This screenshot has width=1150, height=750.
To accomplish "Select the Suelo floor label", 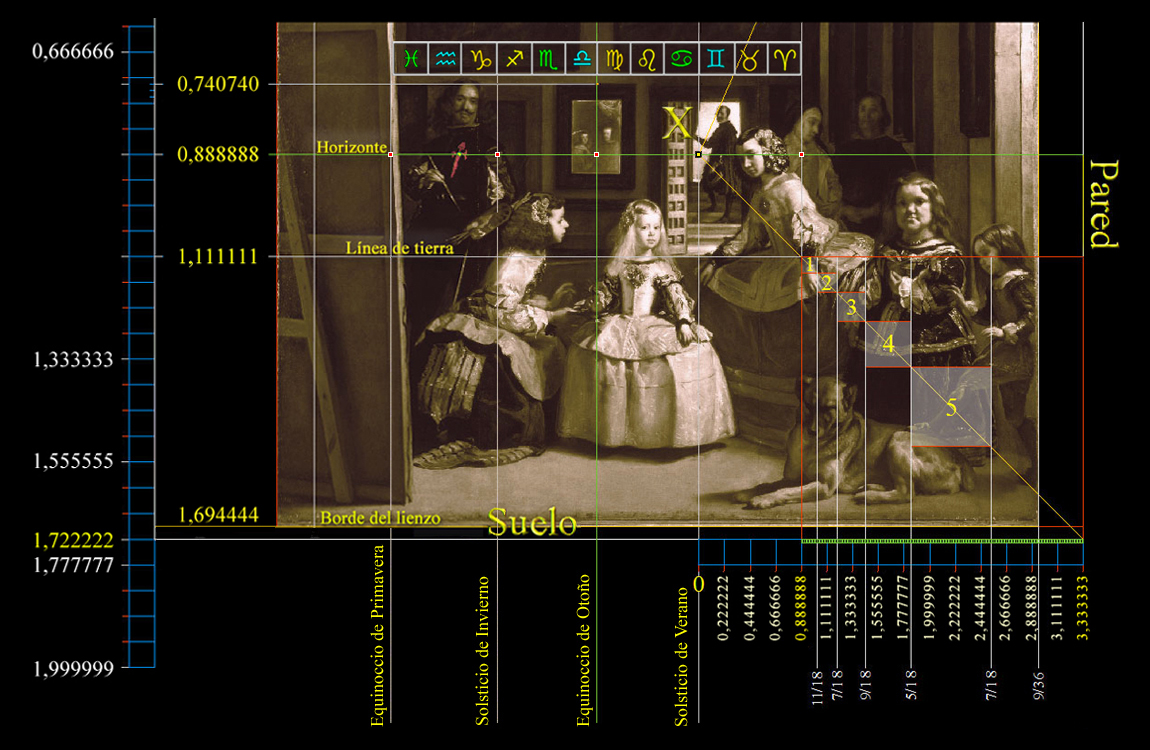I will 532,523.
